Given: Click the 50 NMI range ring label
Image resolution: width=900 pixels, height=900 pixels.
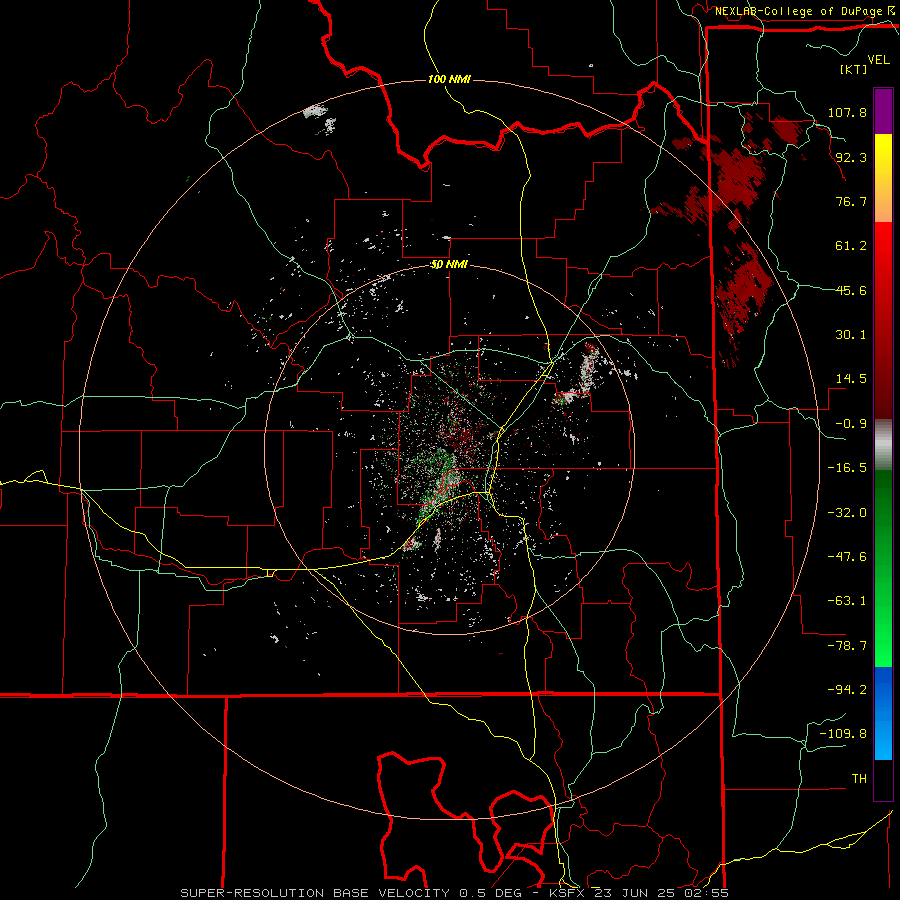Looking at the screenshot, I should [449, 264].
